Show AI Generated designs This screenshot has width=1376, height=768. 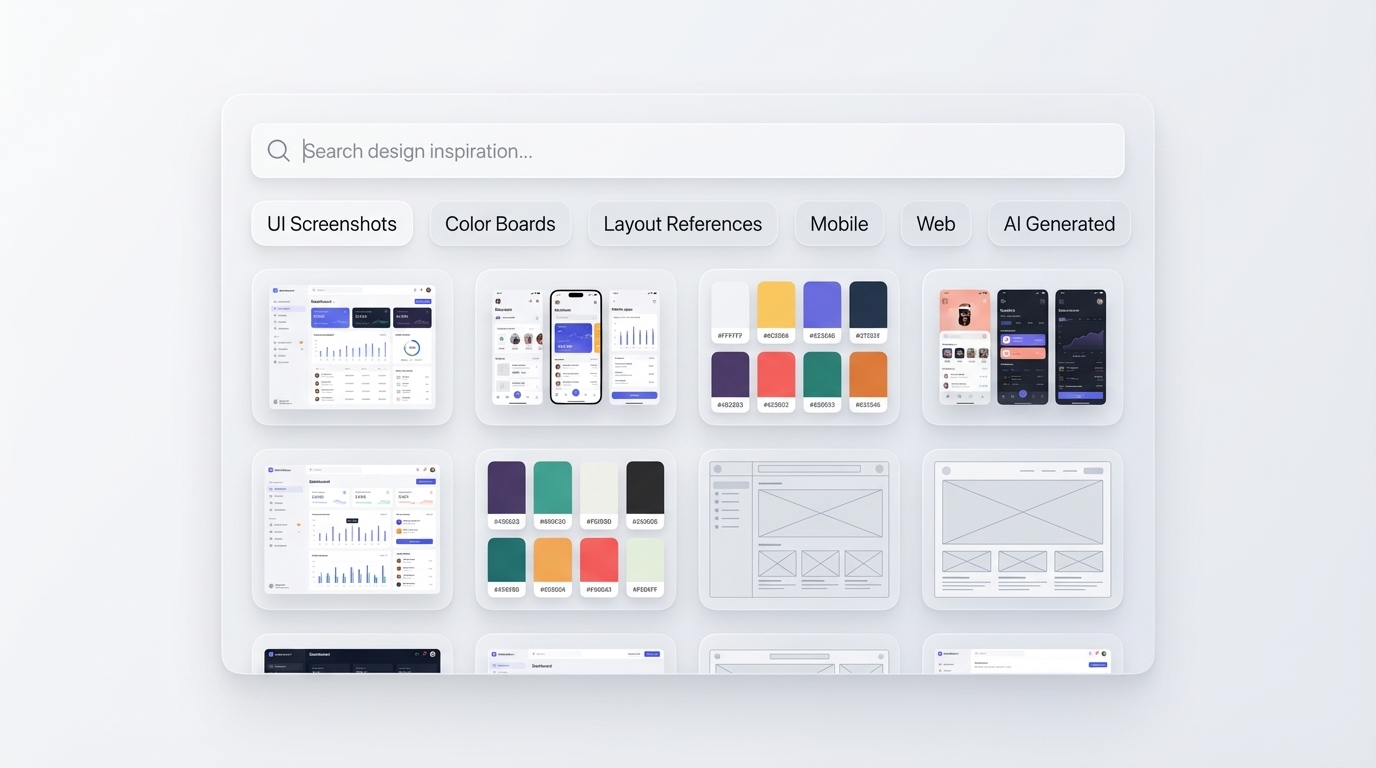(x=1058, y=223)
